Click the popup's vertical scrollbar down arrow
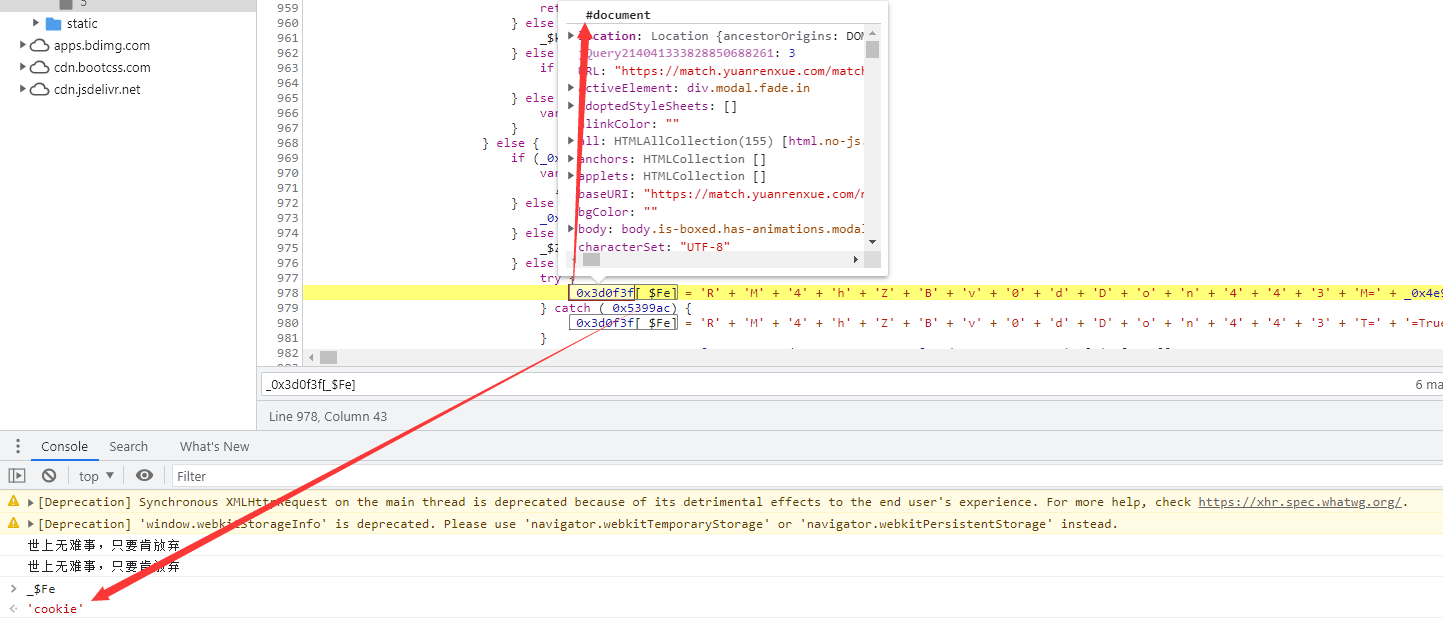1443x620 pixels. tap(872, 242)
